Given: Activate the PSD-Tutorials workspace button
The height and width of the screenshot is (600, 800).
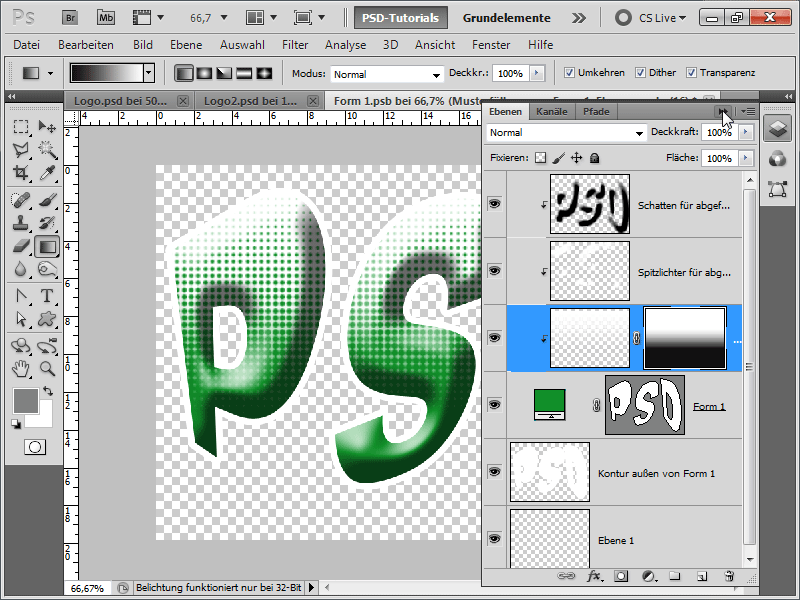Looking at the screenshot, I should pos(401,18).
